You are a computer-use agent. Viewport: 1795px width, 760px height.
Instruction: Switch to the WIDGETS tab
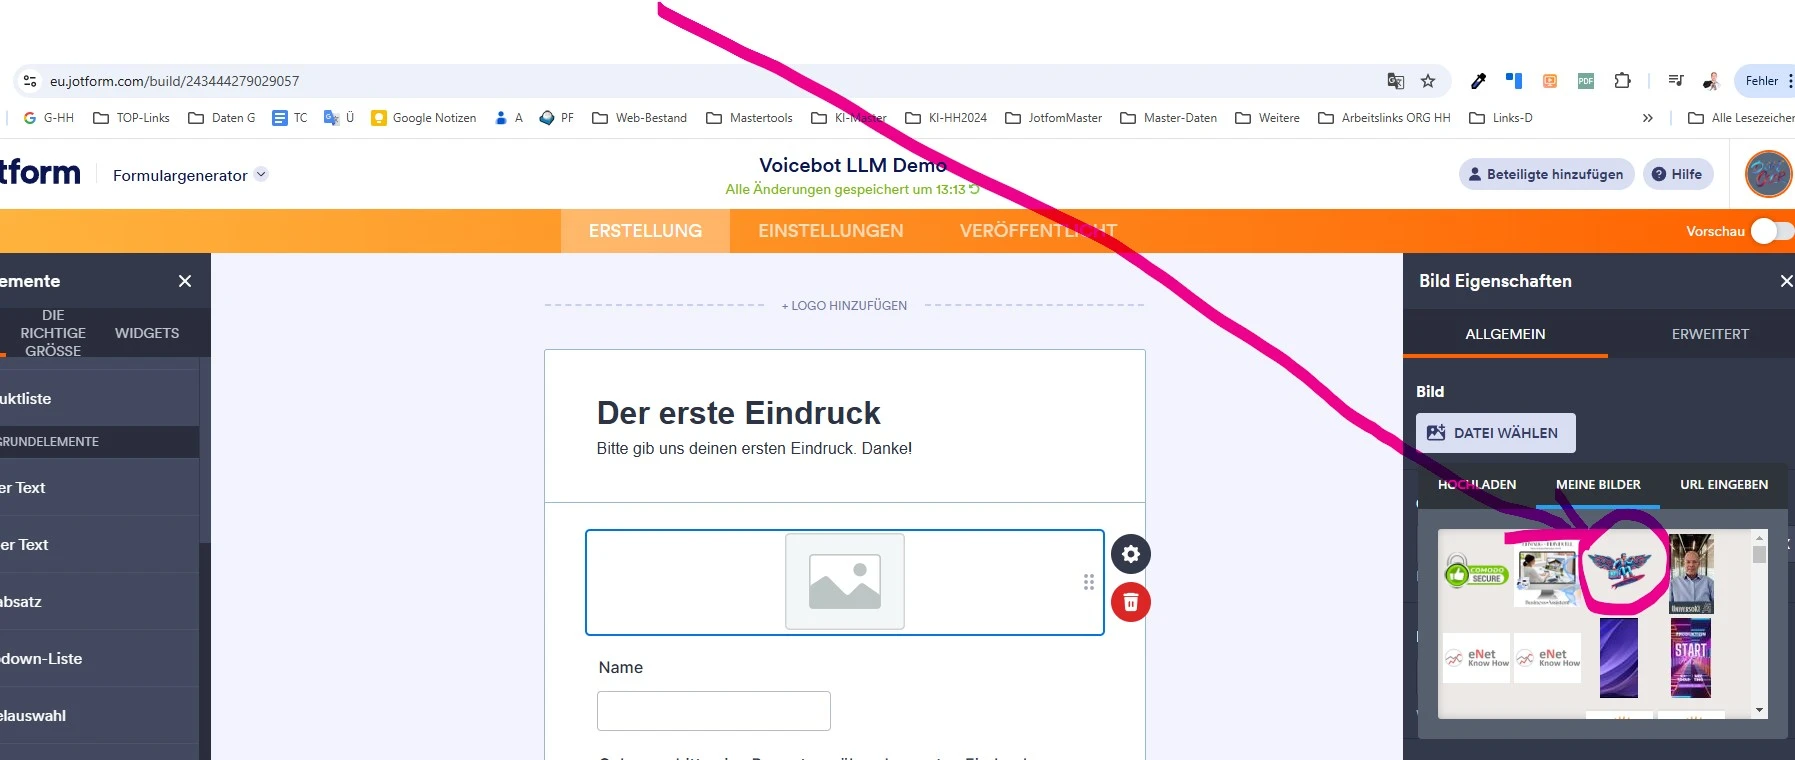147,333
